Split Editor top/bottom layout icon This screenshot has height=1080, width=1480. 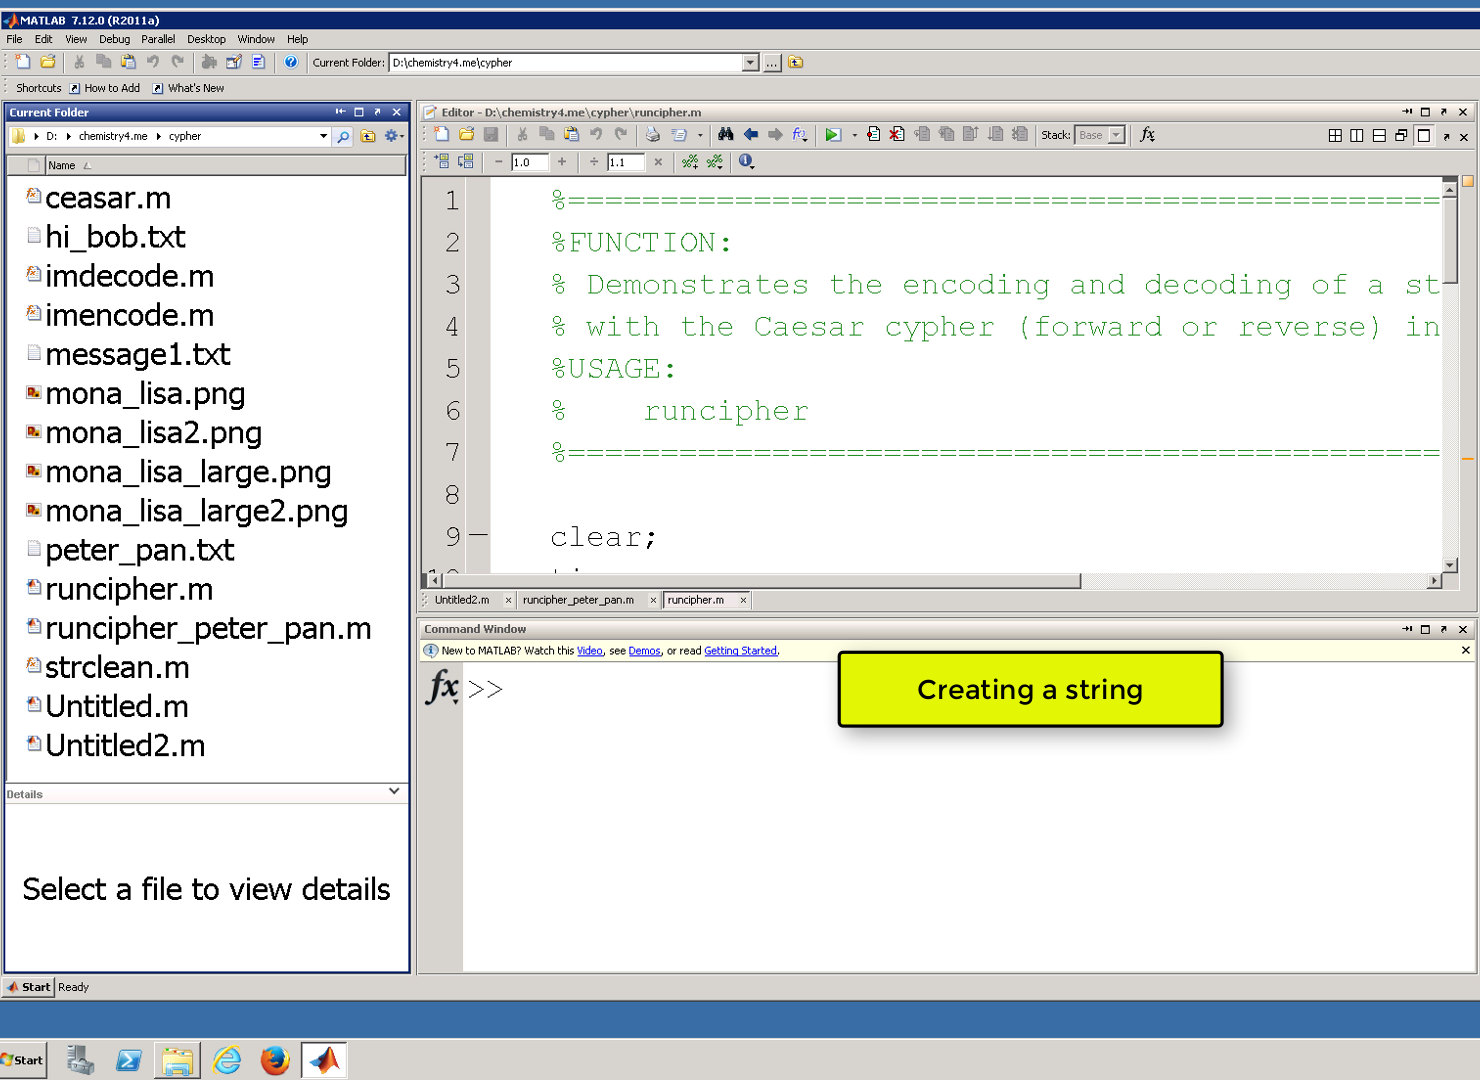(1379, 136)
